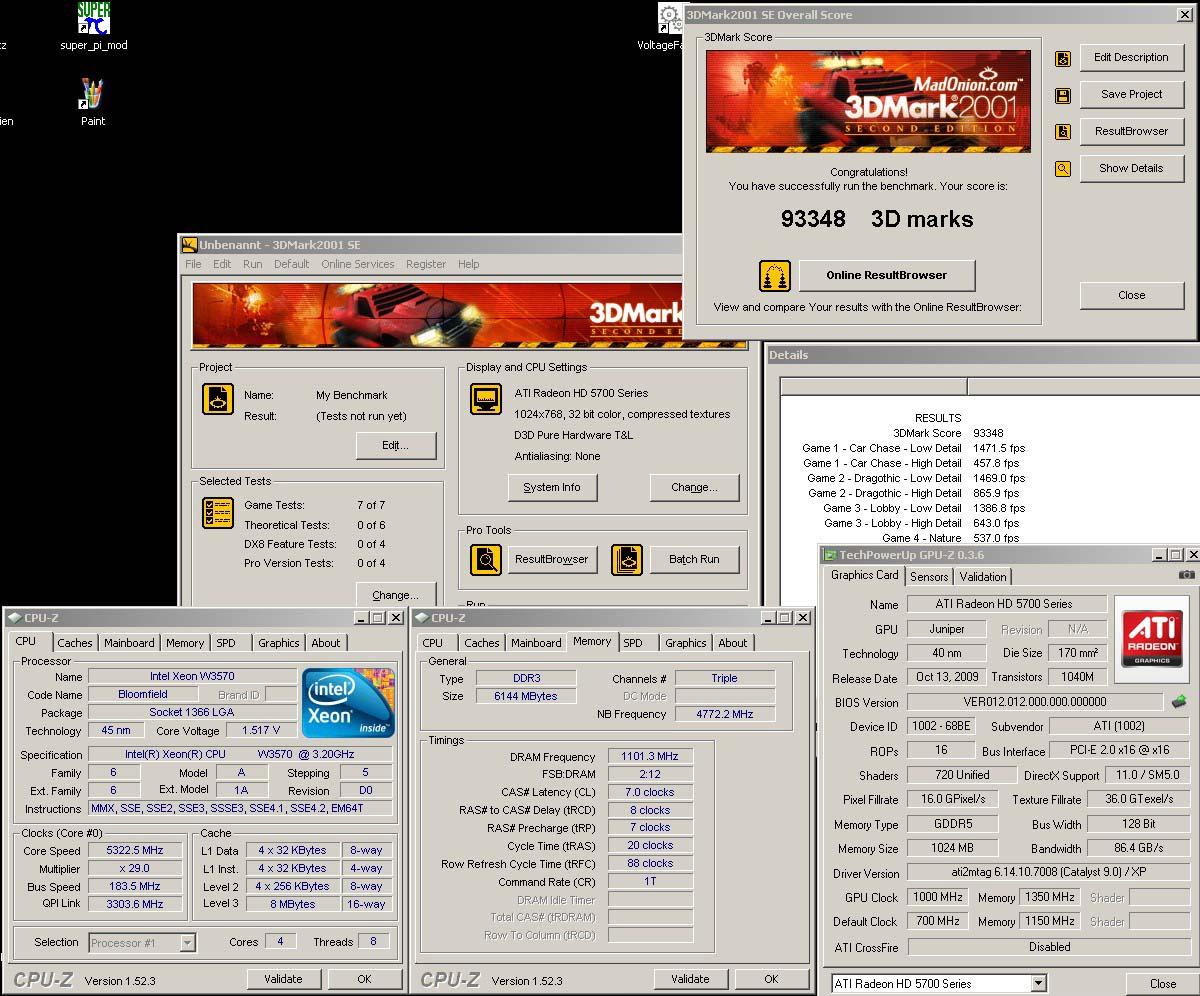The height and width of the screenshot is (996, 1200).
Task: Click the Batch Run button
Action: [x=694, y=559]
